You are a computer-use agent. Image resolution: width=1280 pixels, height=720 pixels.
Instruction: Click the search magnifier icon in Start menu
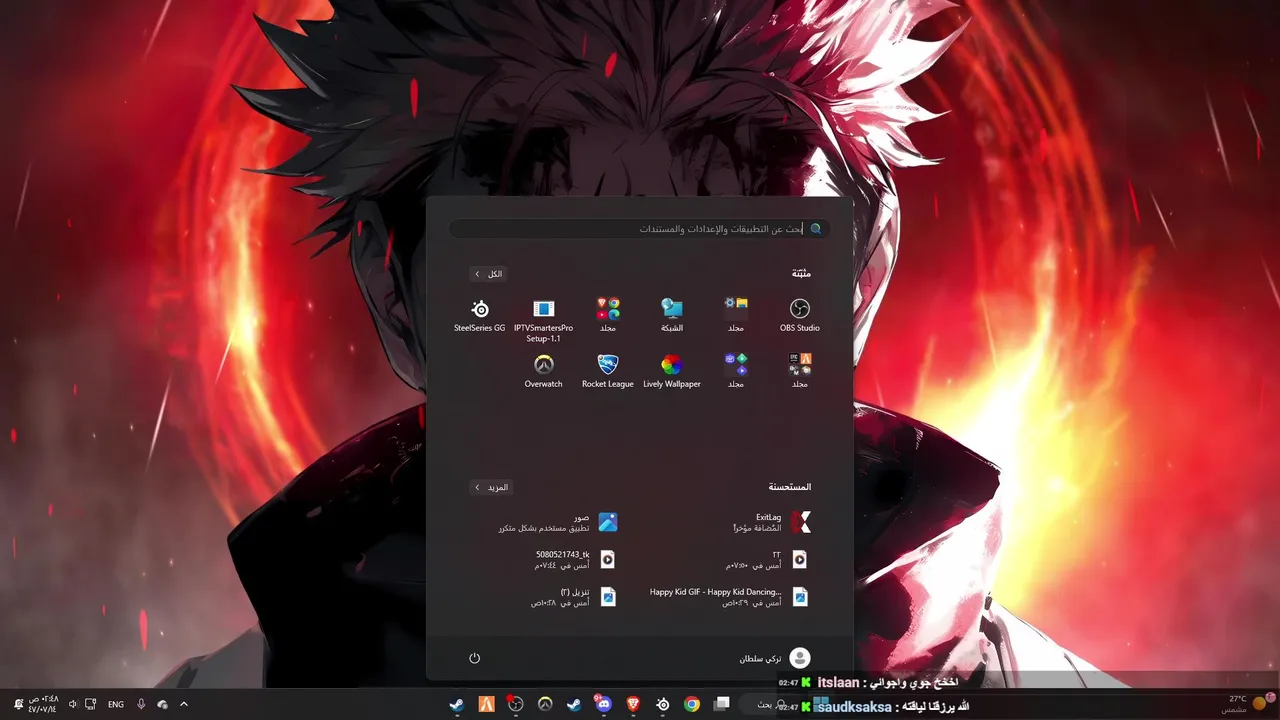pos(816,229)
